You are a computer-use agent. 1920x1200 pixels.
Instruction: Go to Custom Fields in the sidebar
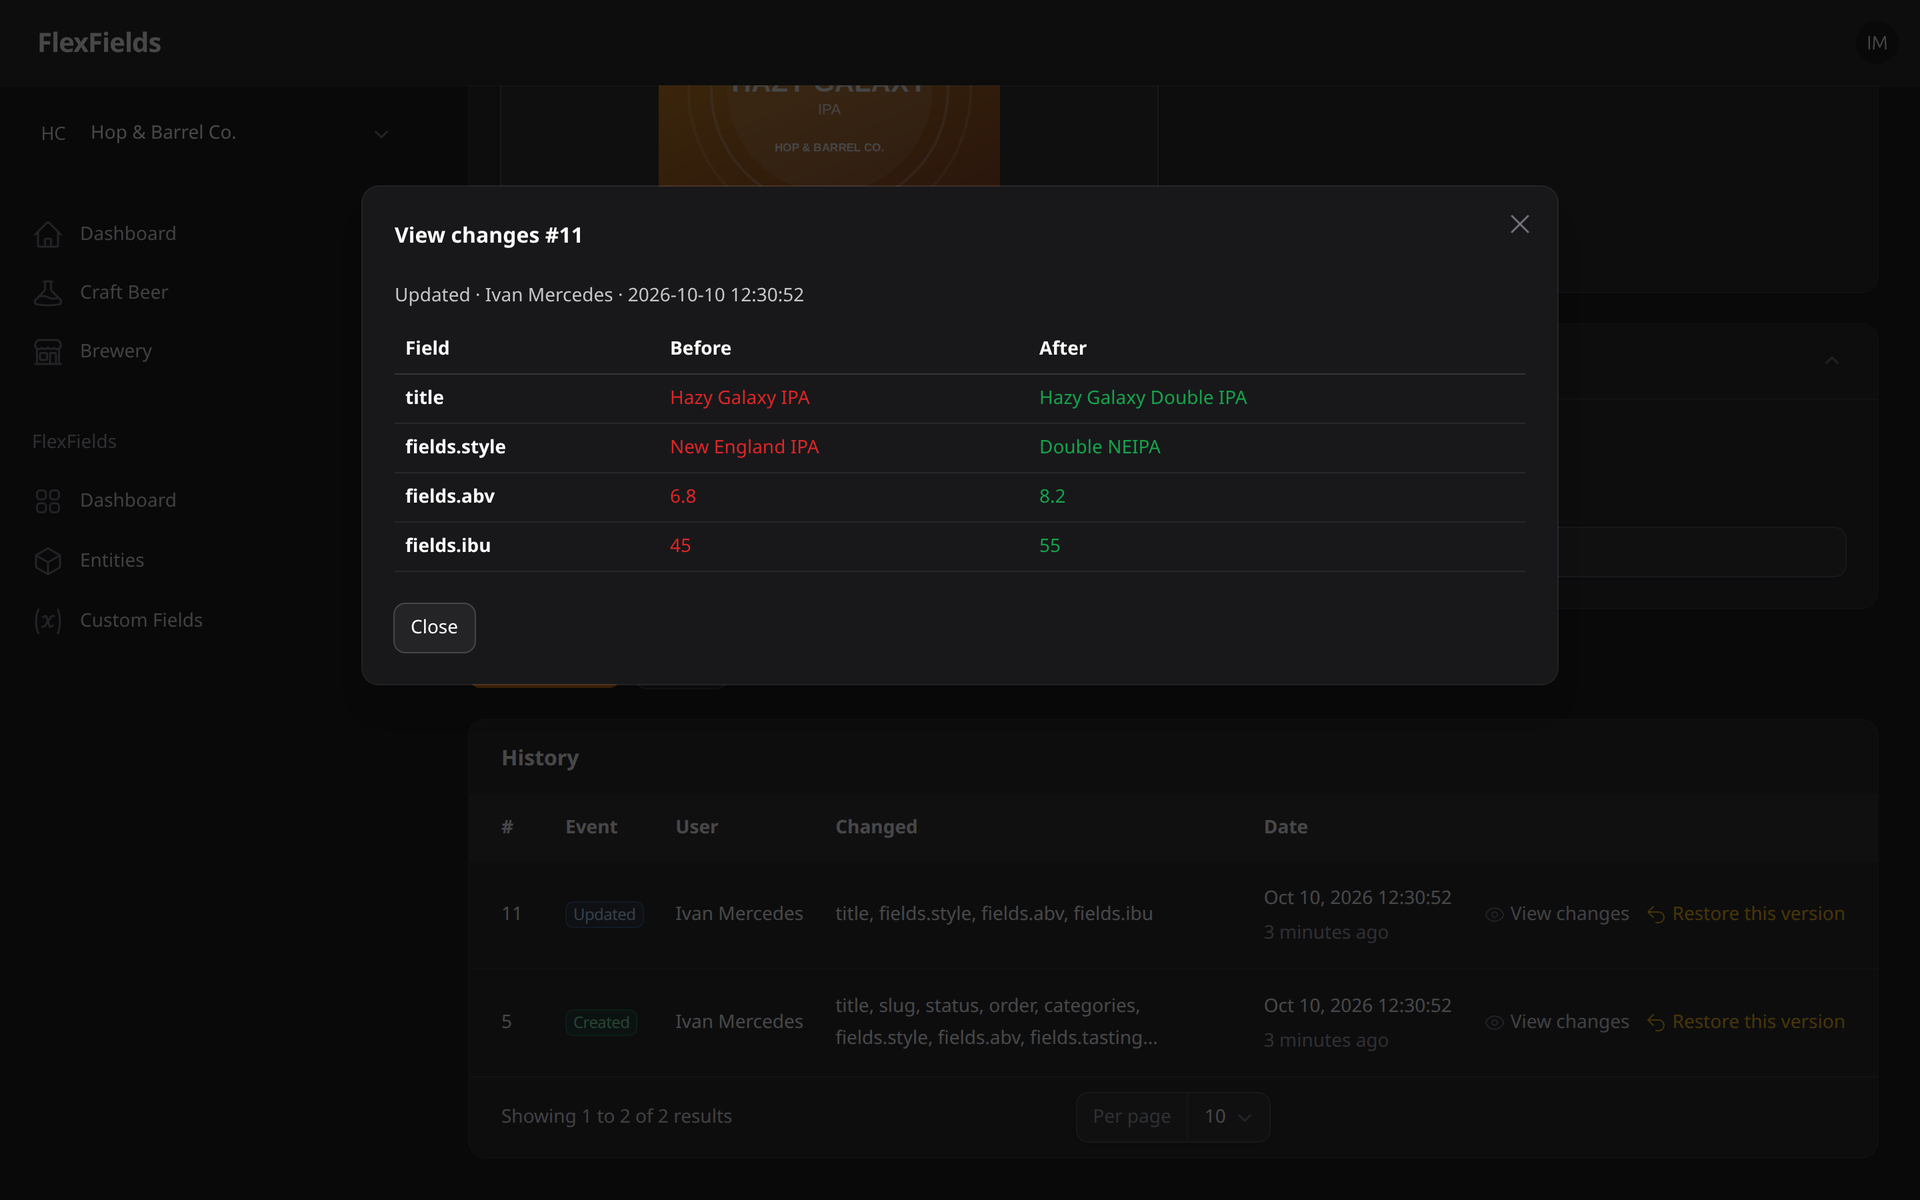(141, 620)
